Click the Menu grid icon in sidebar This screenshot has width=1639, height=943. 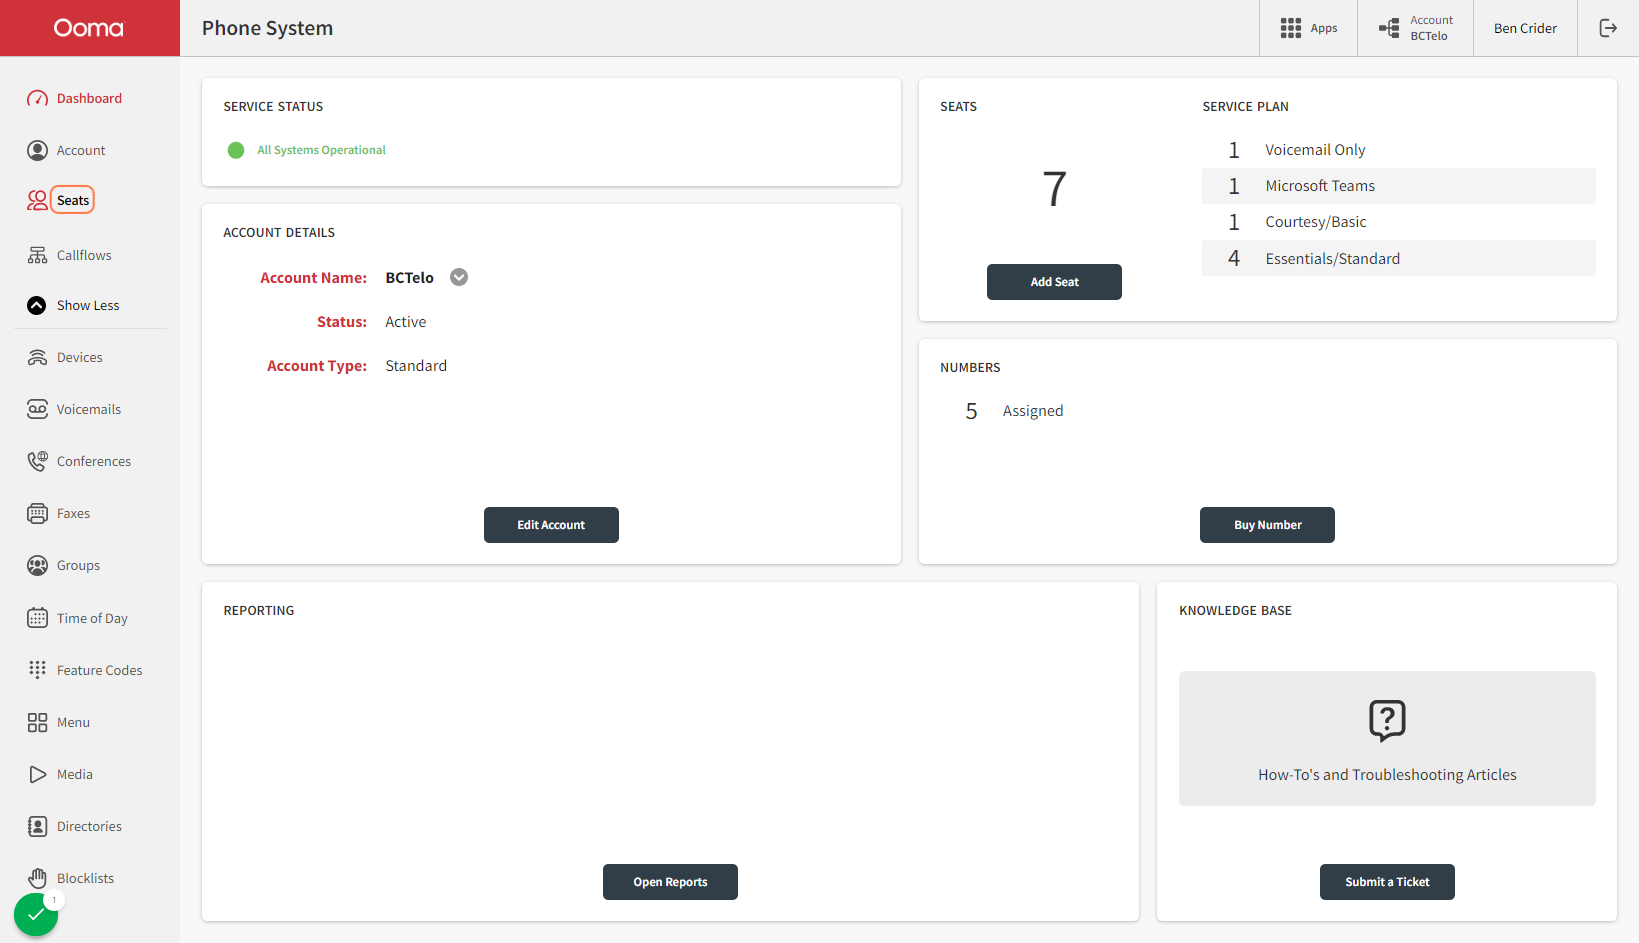pos(37,722)
